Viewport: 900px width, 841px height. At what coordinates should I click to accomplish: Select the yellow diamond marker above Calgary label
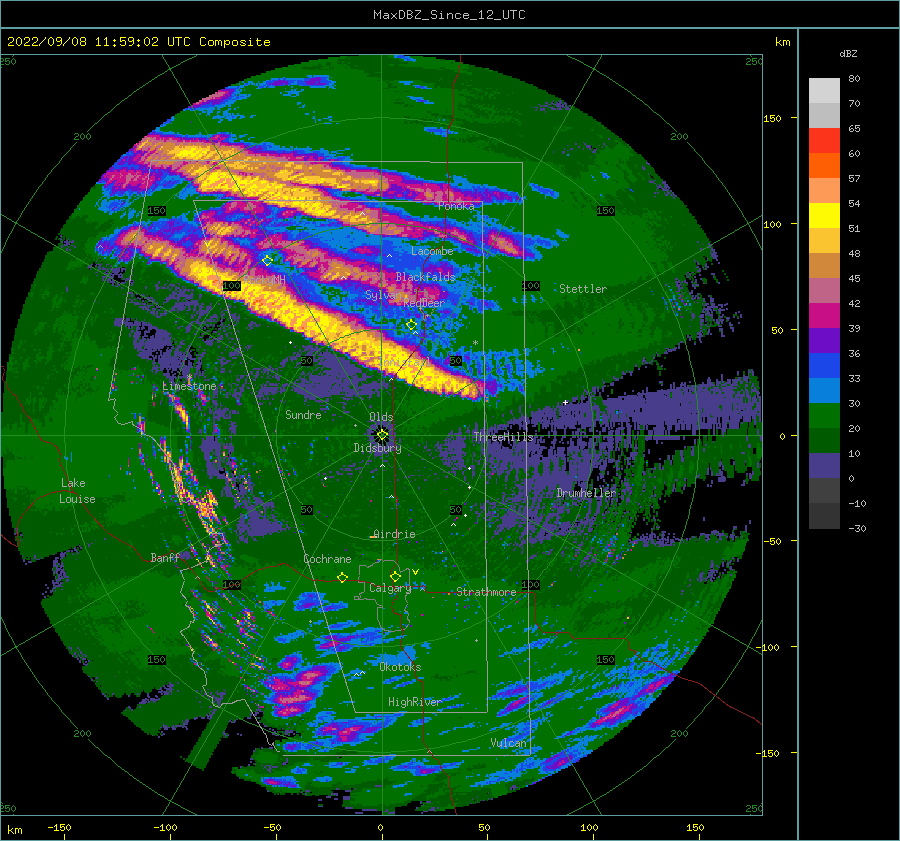pos(395,576)
